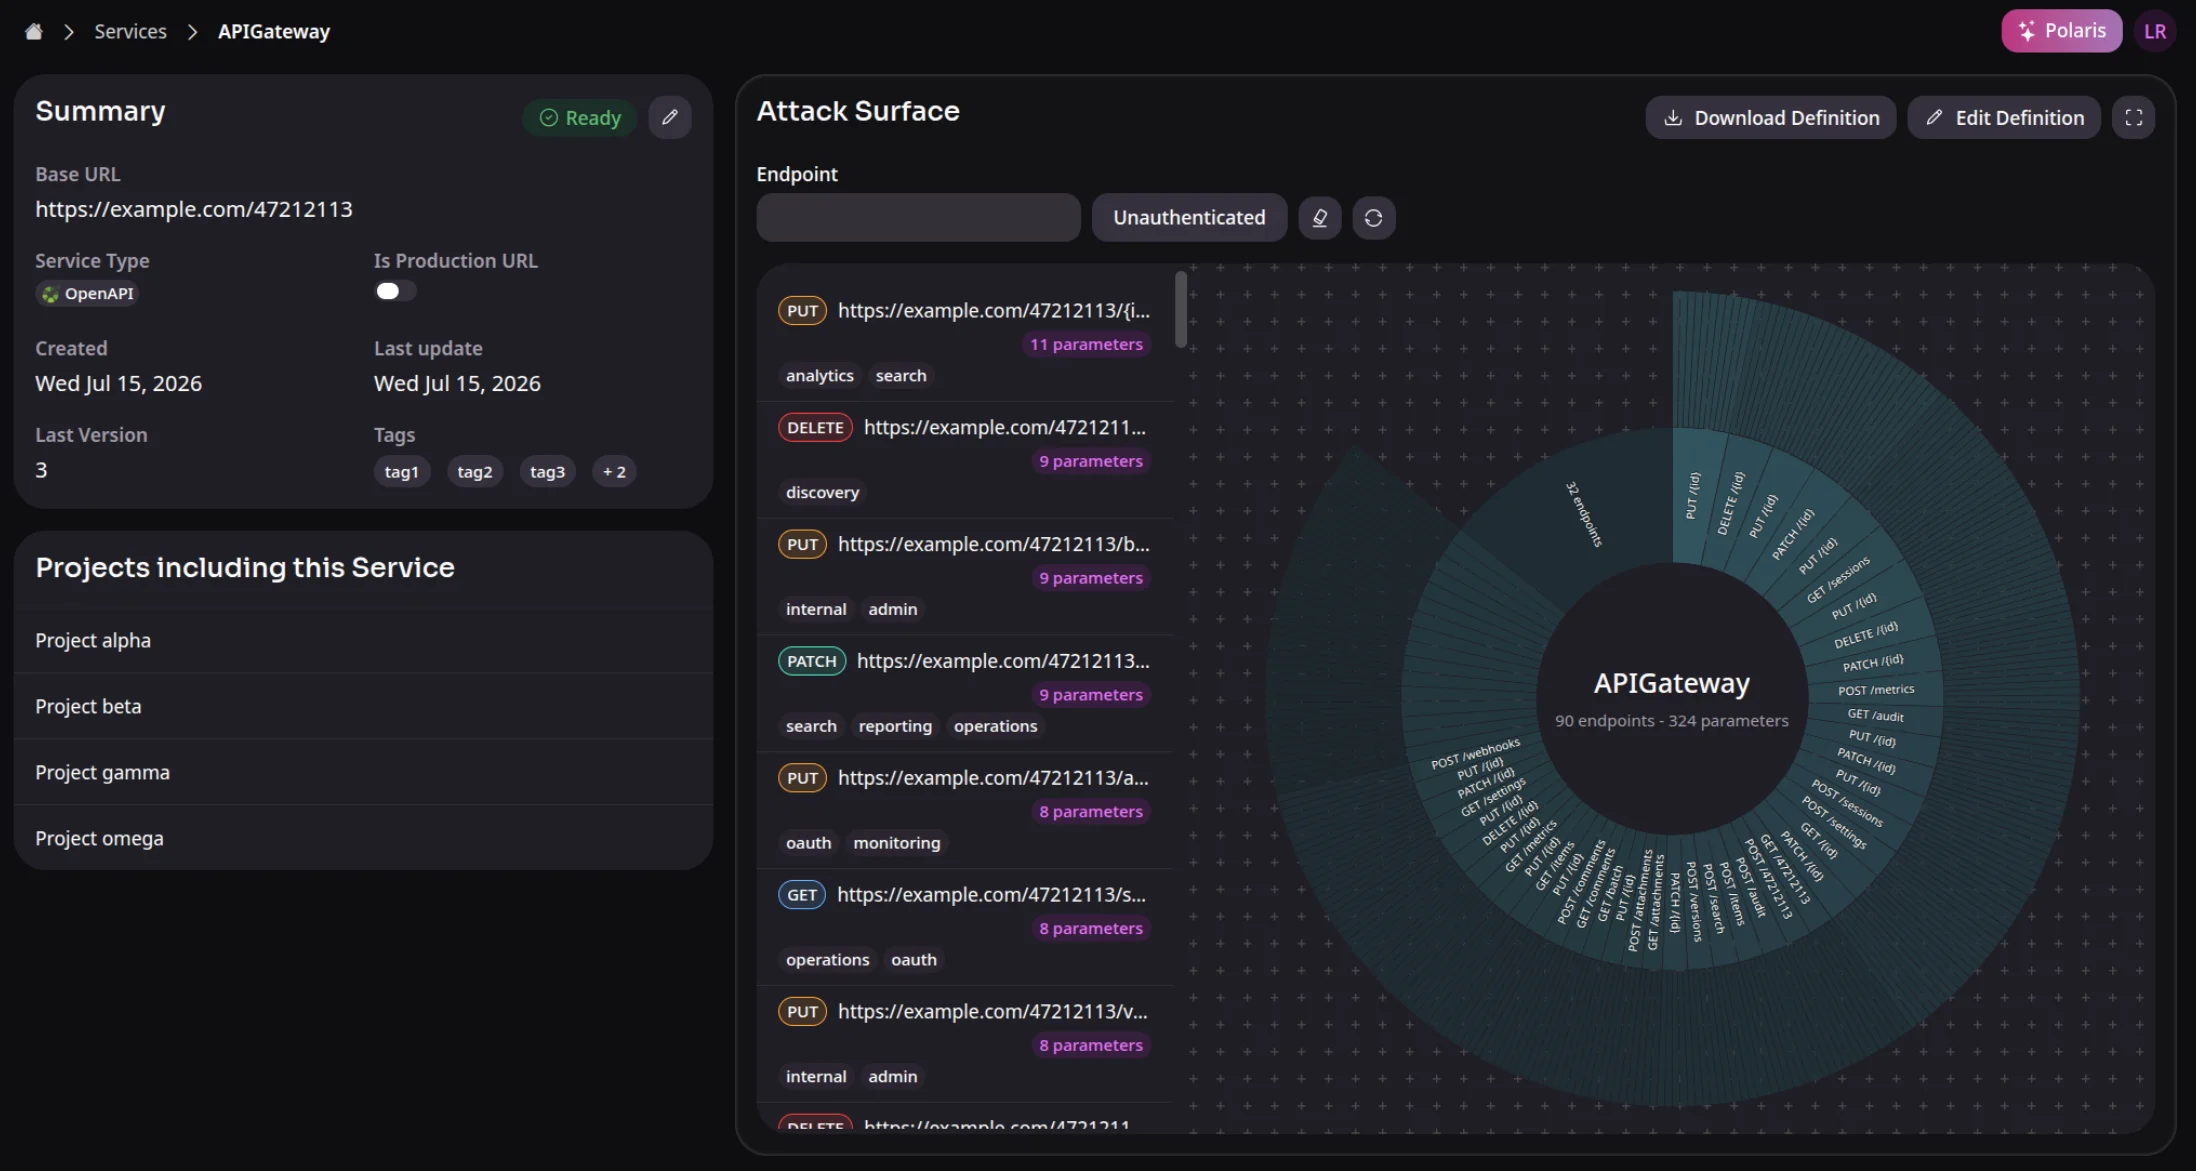Select the PATCH endpoint with 9 parameters
2196x1171 pixels.
point(965,693)
